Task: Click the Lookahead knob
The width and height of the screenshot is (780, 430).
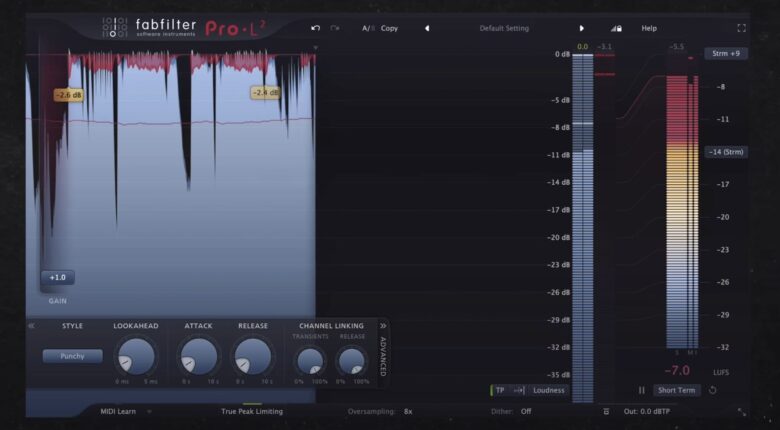Action: 136,356
